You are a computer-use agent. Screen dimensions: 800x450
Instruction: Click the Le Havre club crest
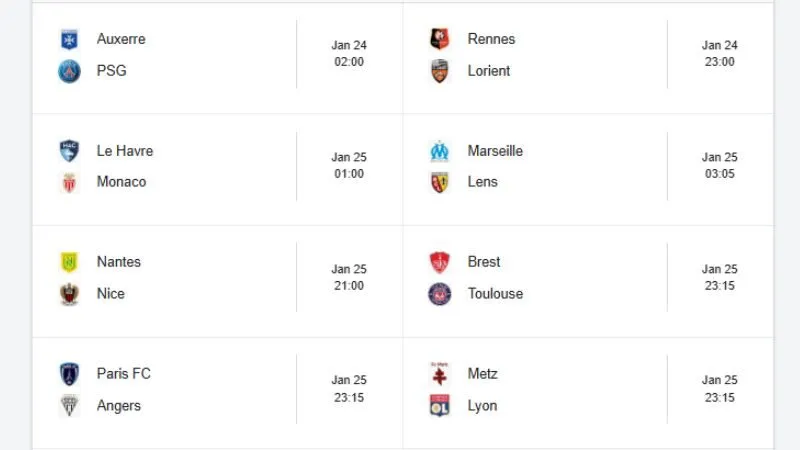click(x=69, y=151)
